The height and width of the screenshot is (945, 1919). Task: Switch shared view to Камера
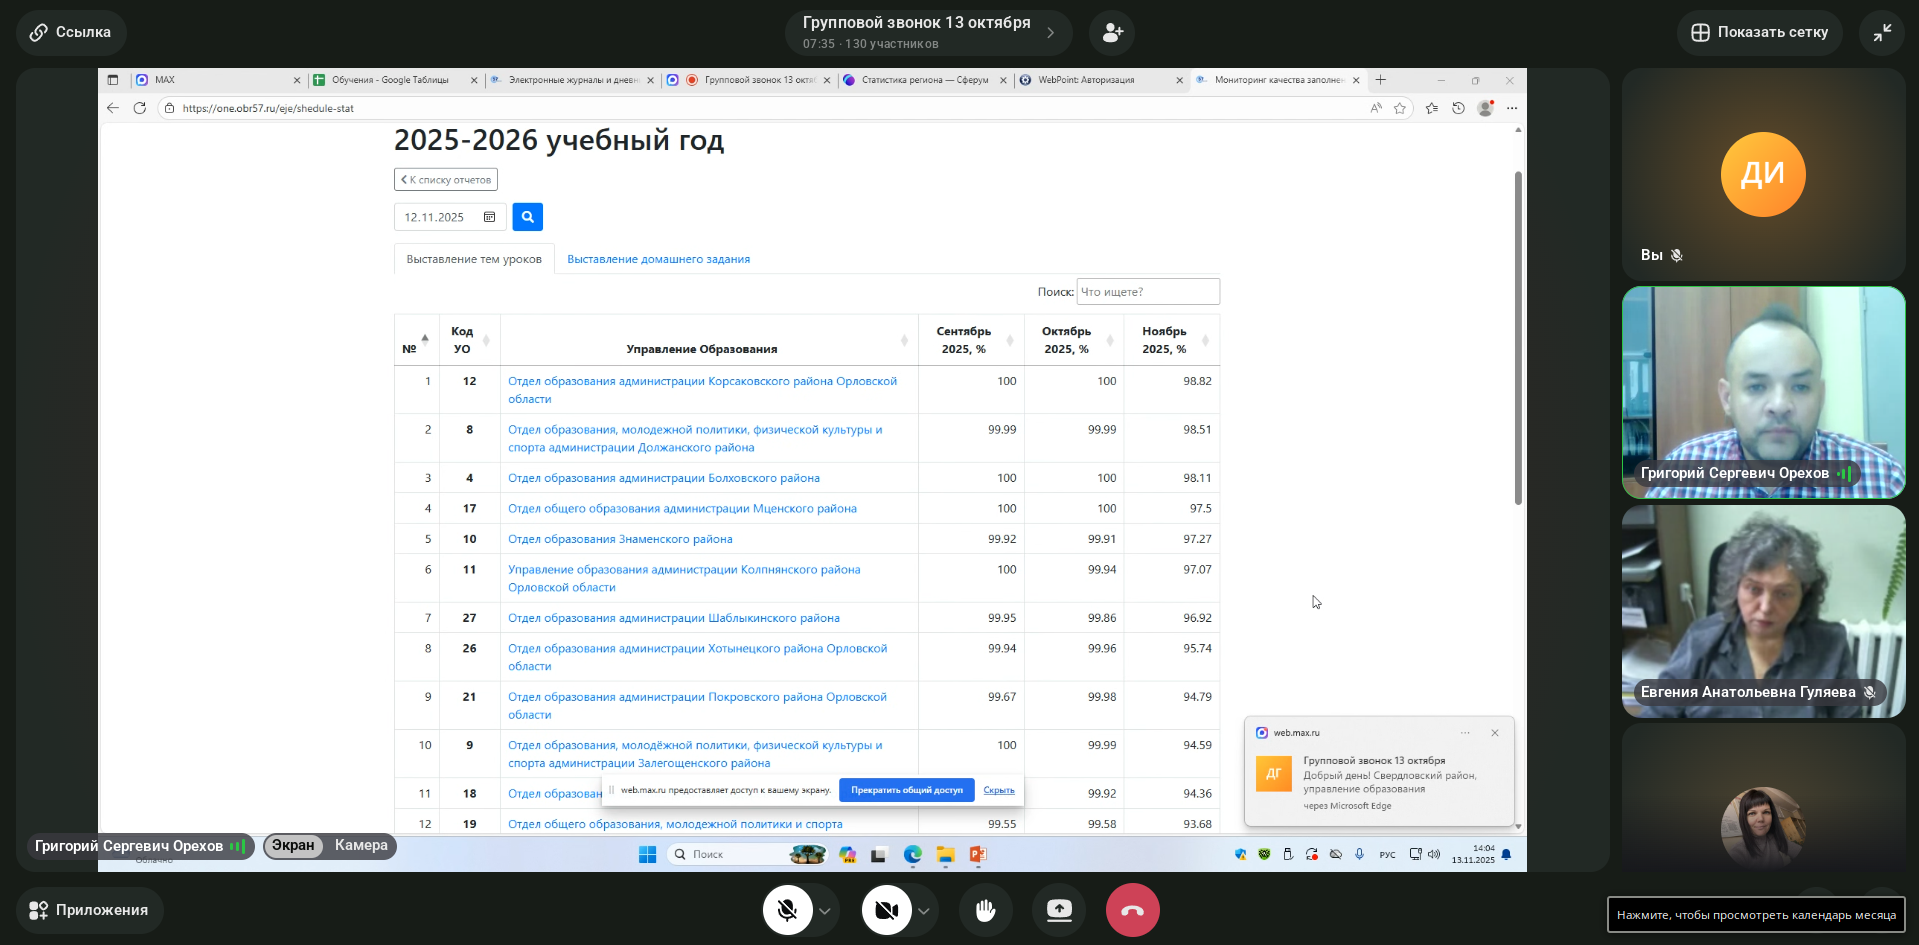click(x=361, y=846)
